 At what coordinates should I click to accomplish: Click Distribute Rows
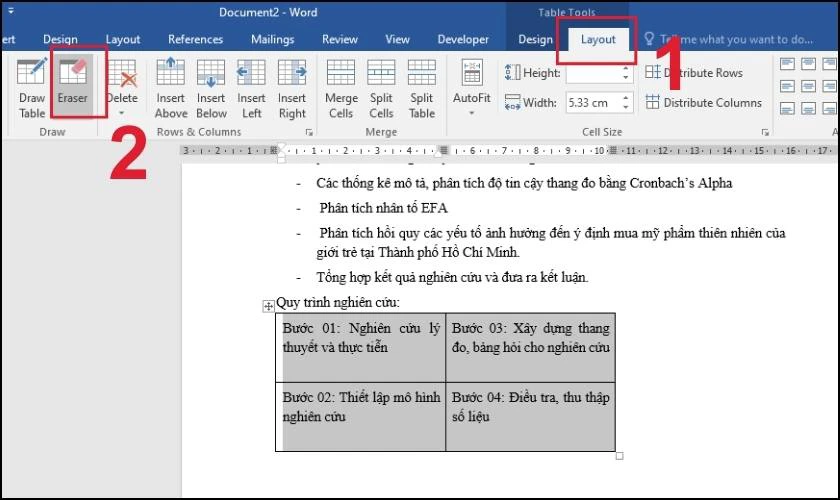point(694,72)
